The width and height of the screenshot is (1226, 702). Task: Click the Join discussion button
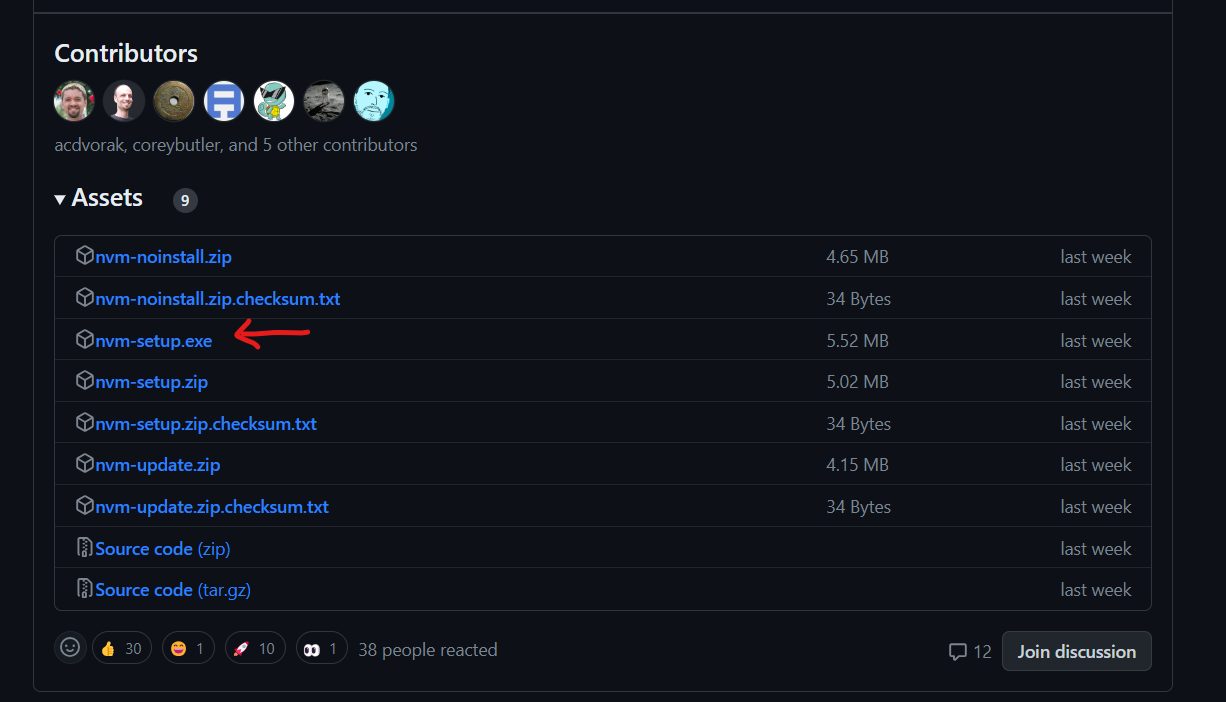tap(1076, 651)
